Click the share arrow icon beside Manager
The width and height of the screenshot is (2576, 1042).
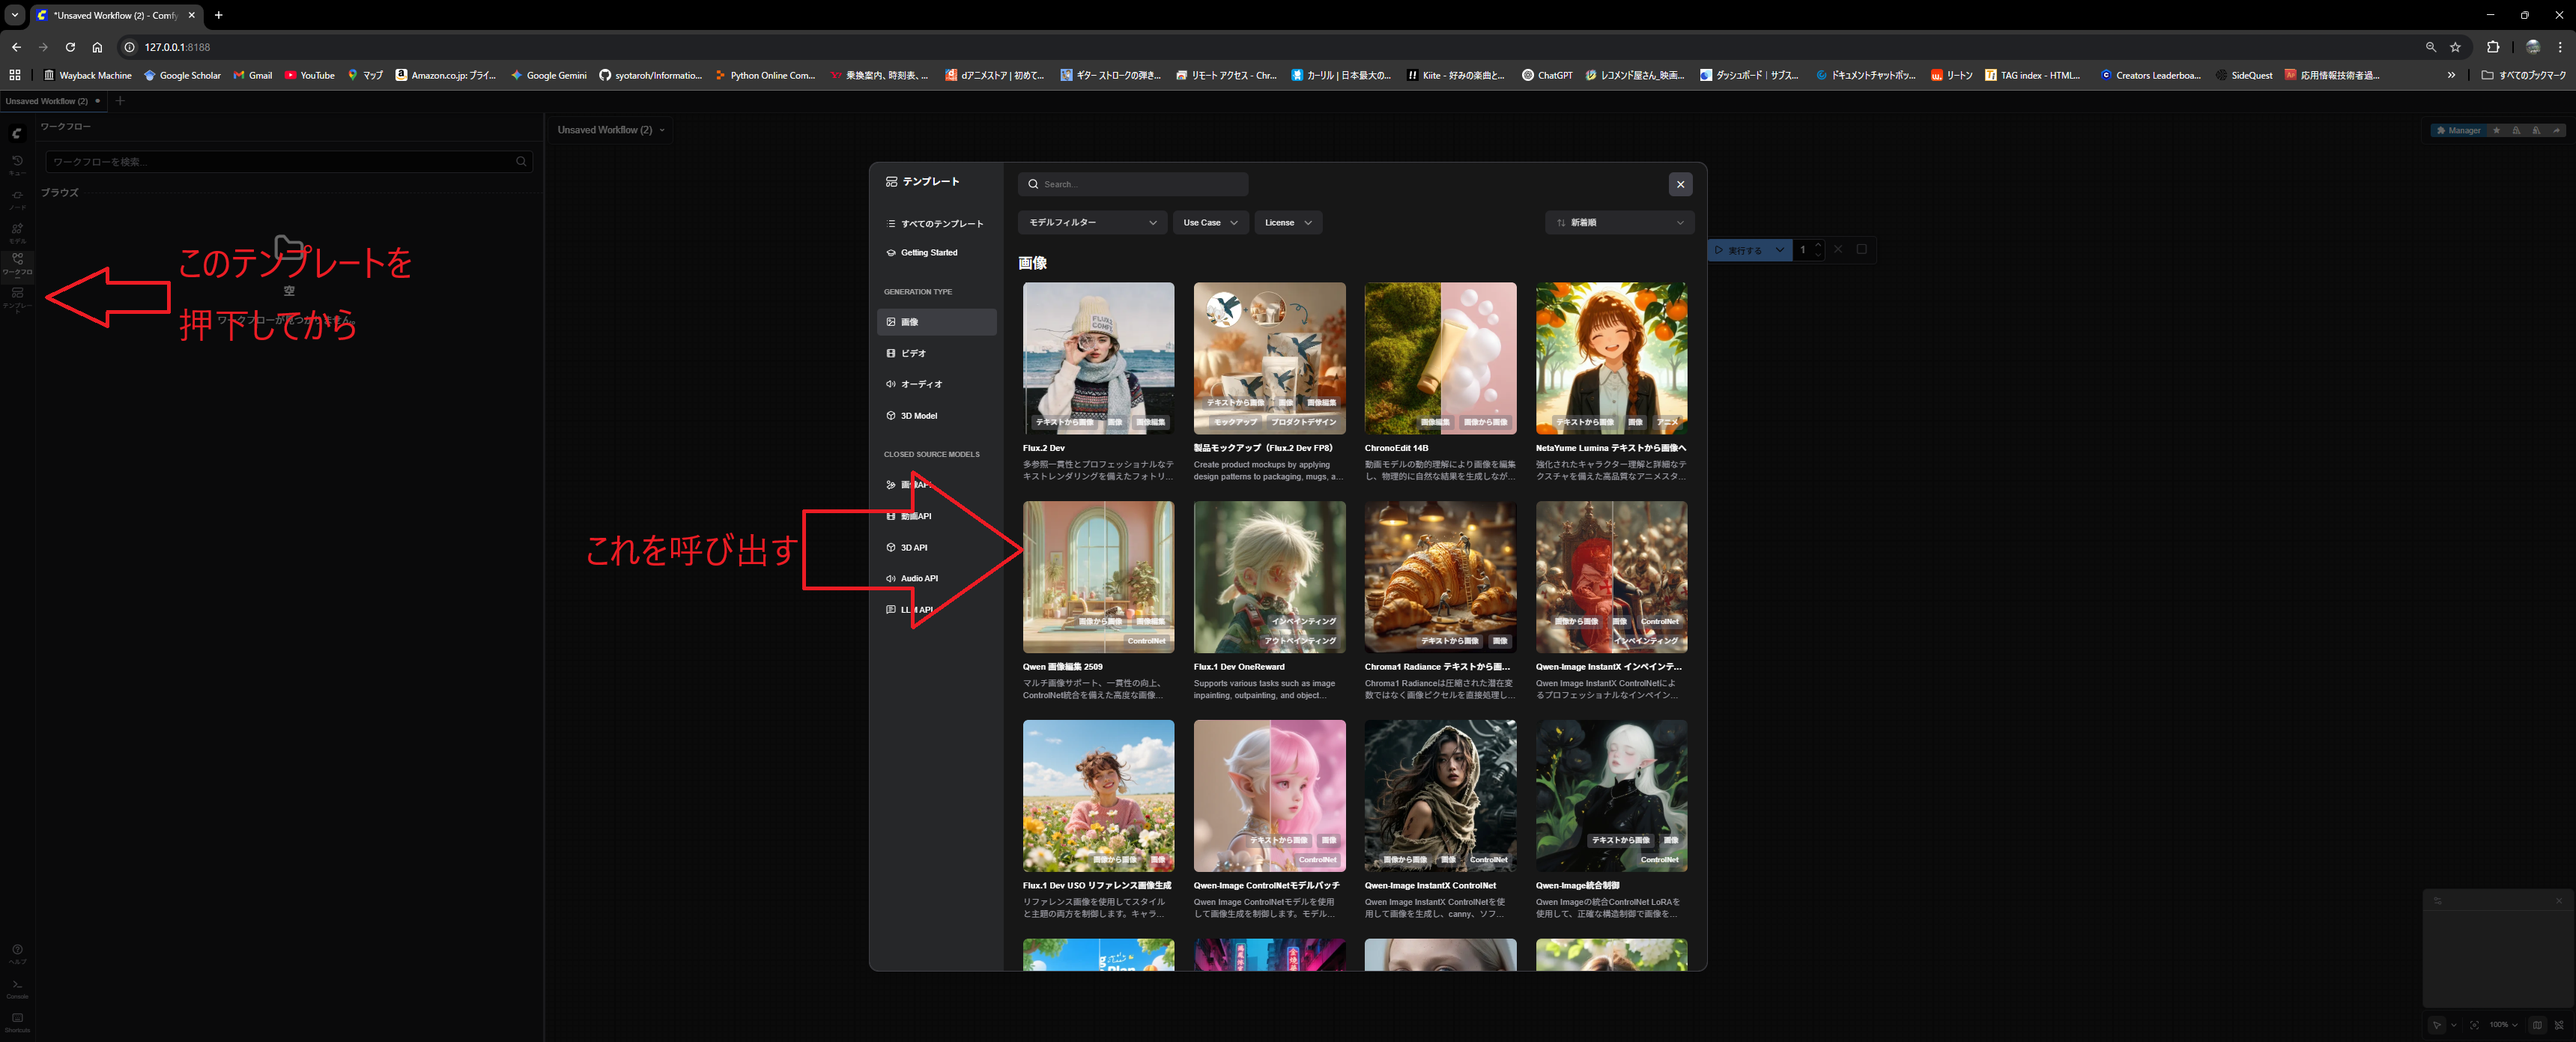pyautogui.click(x=2556, y=130)
